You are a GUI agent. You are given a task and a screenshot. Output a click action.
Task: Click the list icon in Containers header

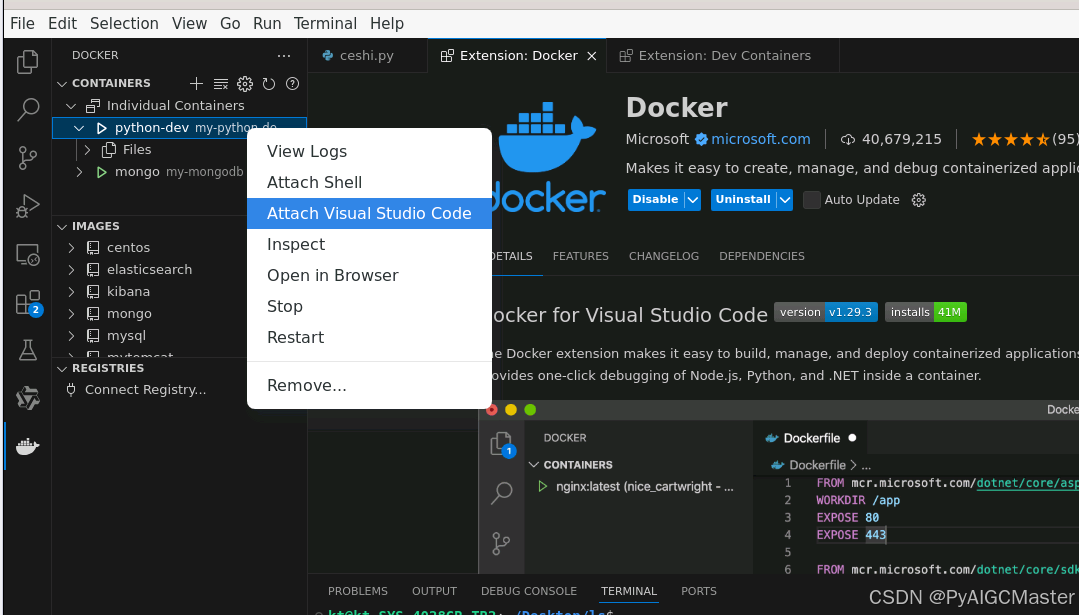click(x=221, y=84)
